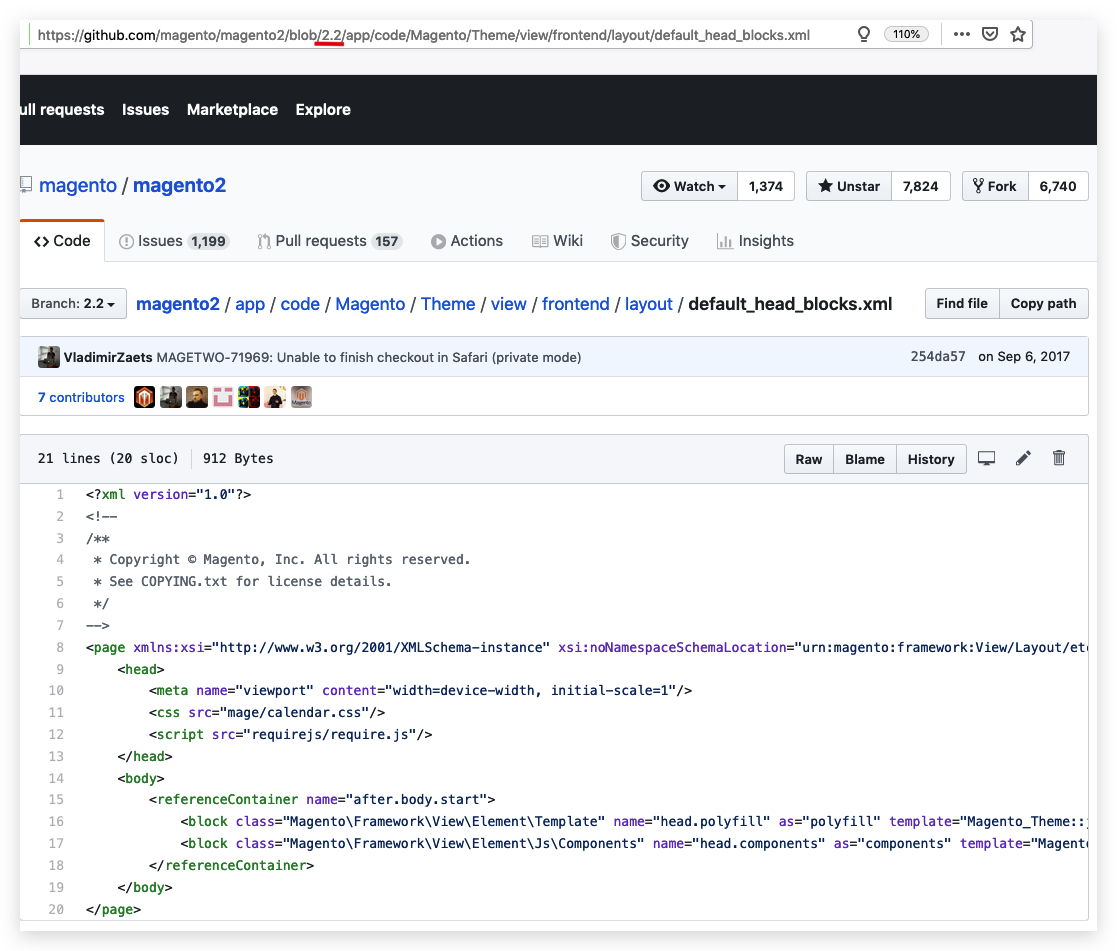Screen dimensions: 1117x951
Task: Click the Raw button
Action: [809, 459]
